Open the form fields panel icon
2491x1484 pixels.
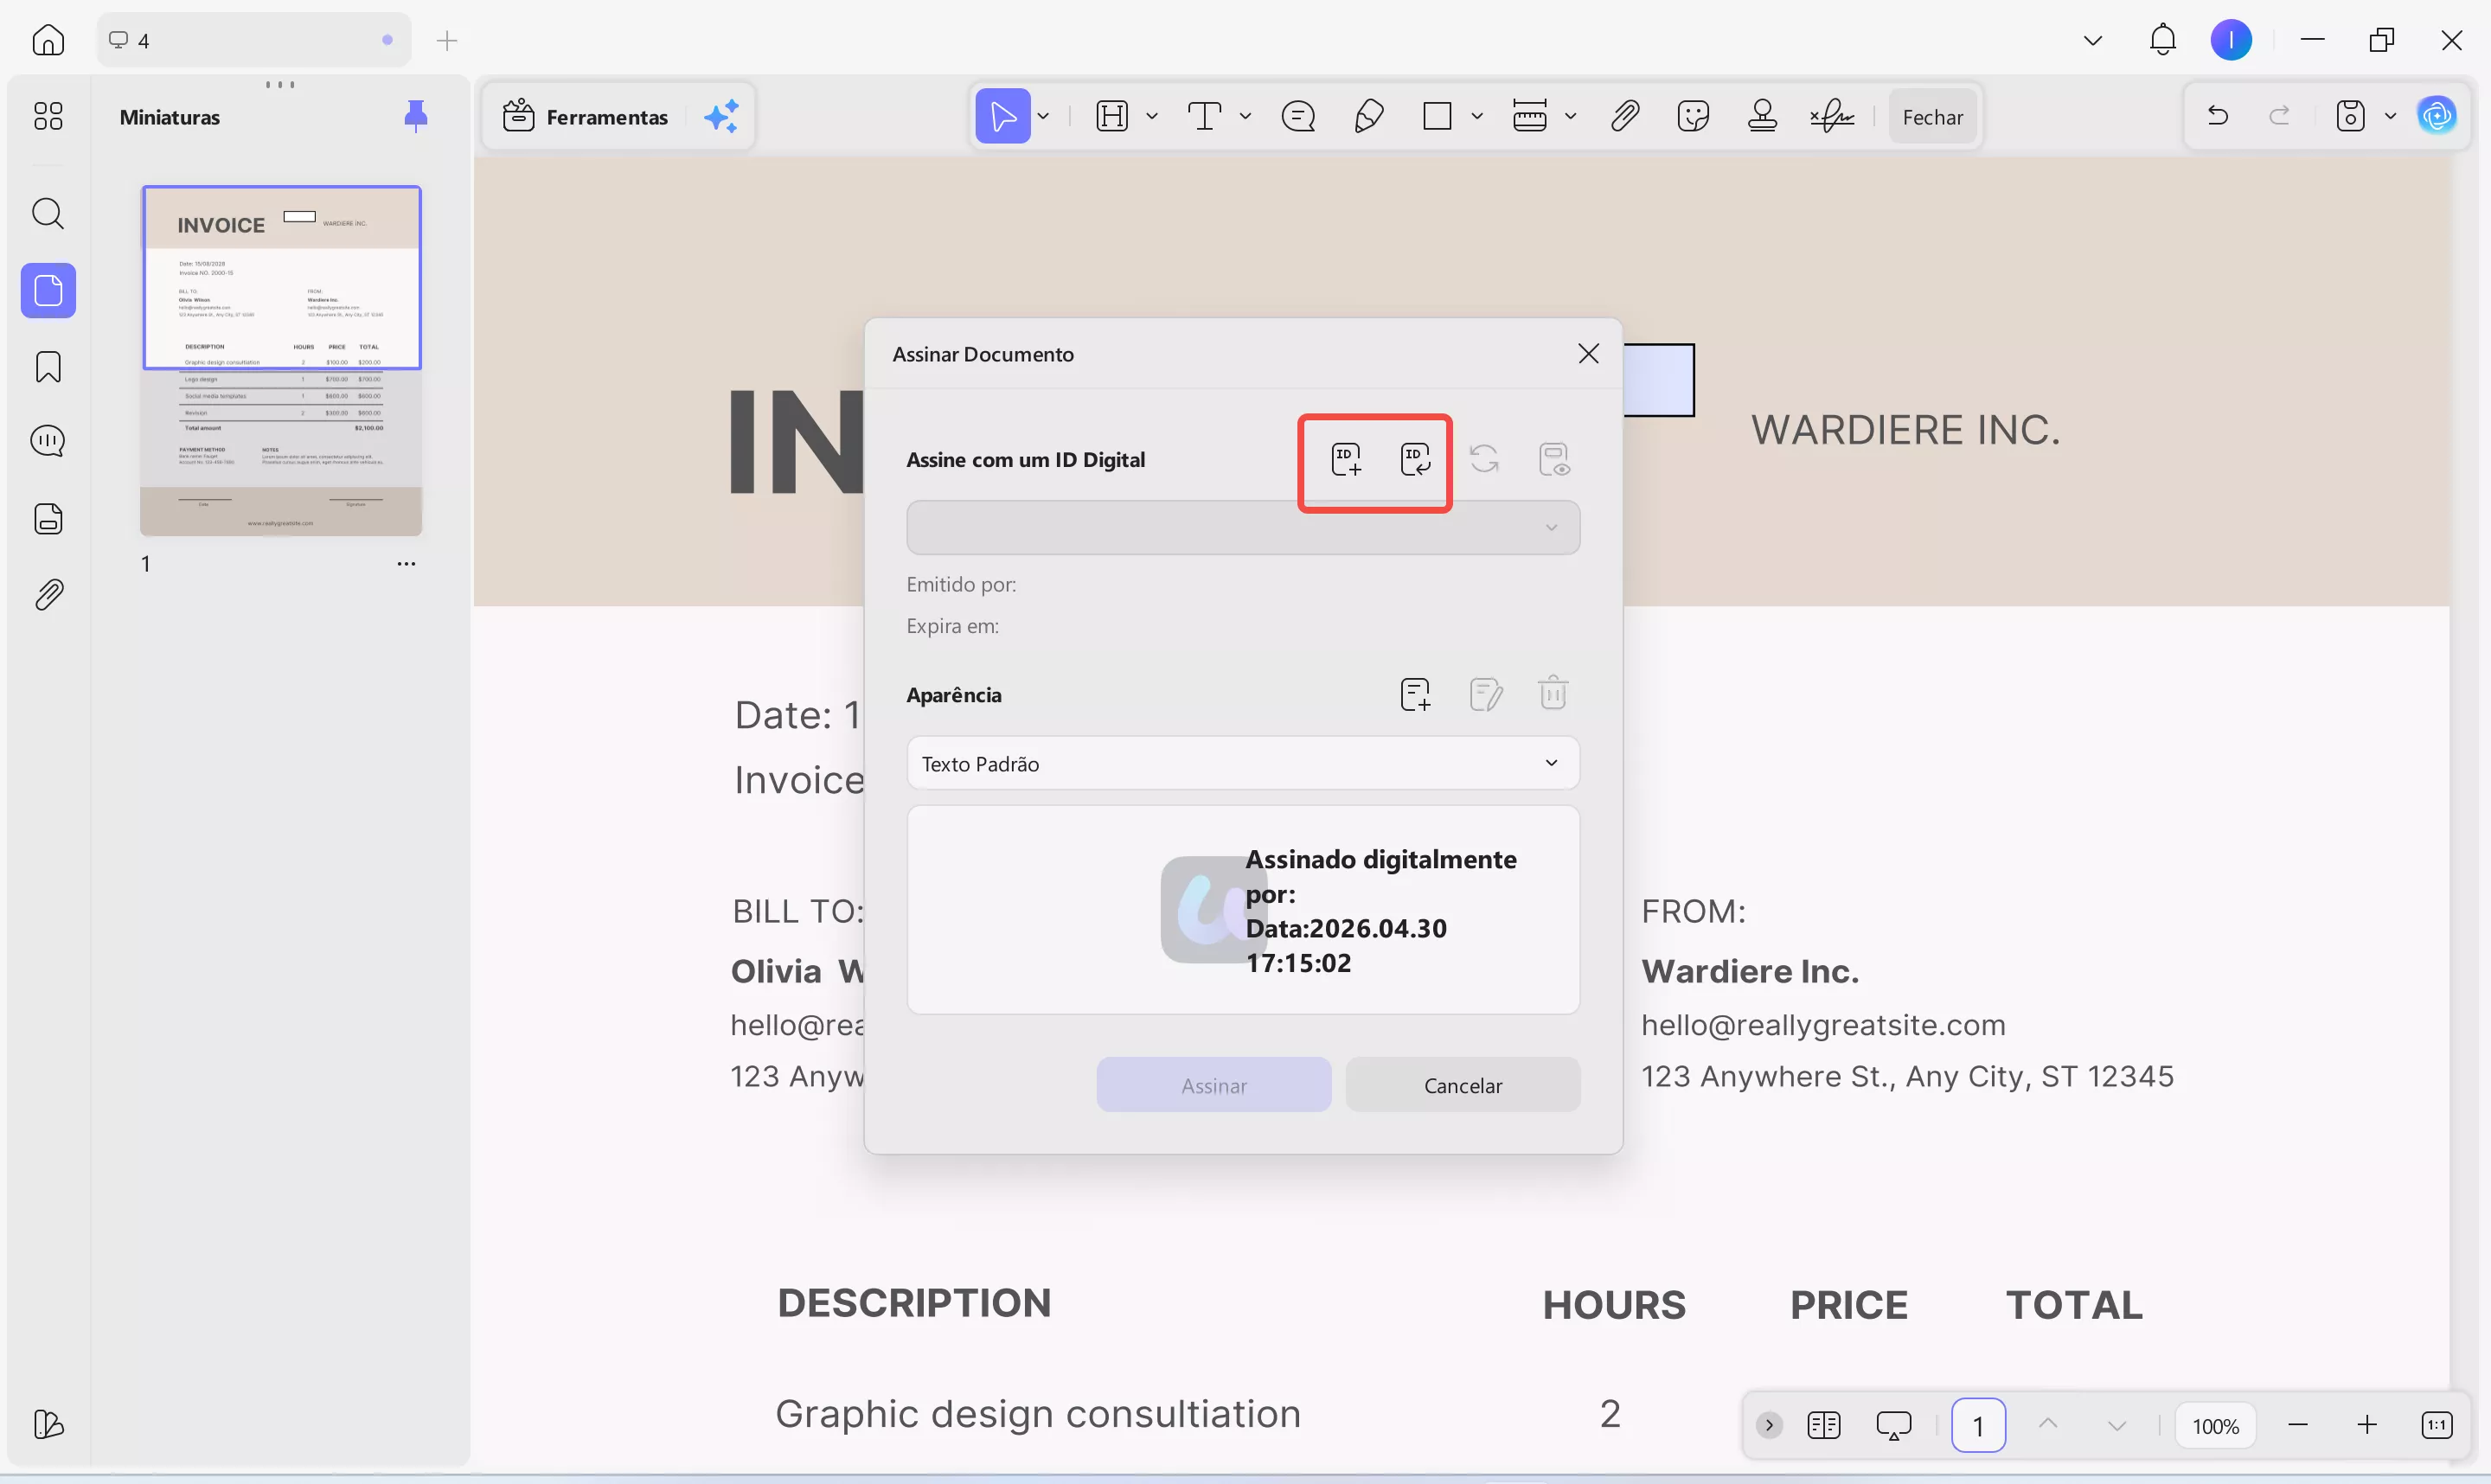[x=48, y=519]
